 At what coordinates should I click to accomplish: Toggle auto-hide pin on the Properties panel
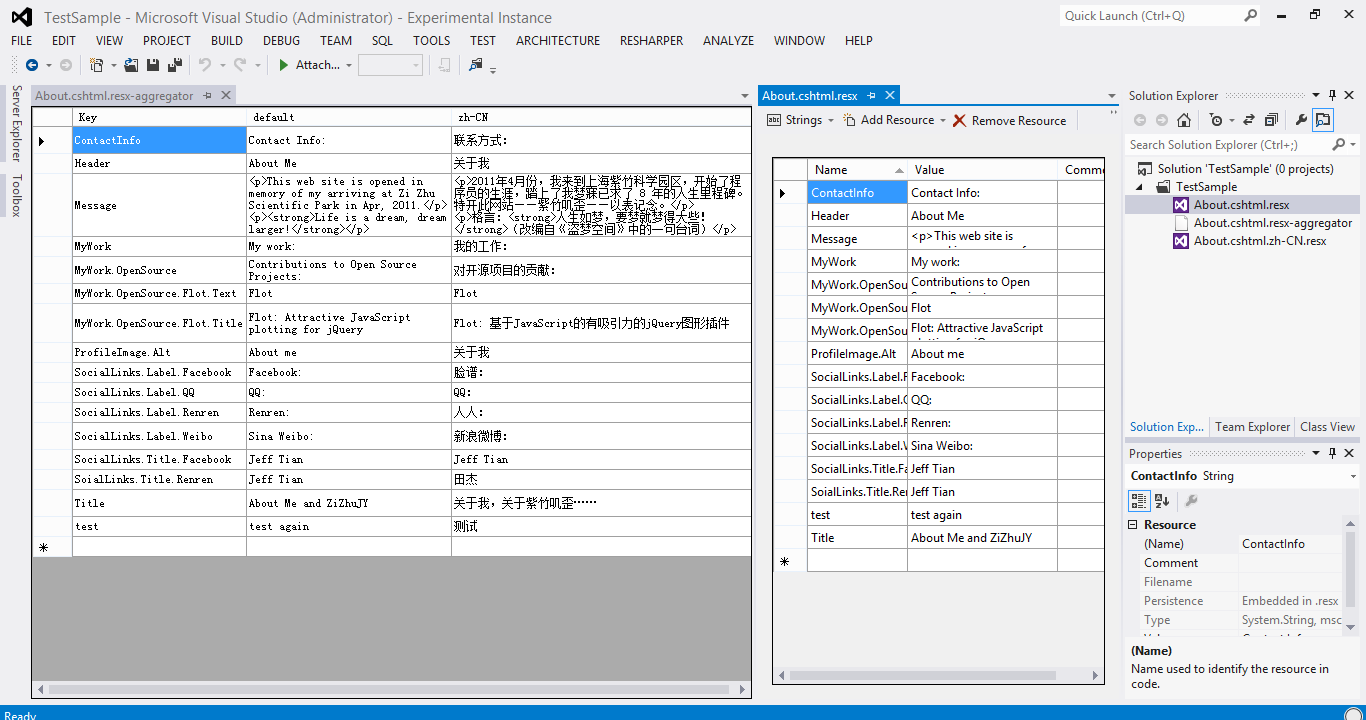[x=1332, y=454]
